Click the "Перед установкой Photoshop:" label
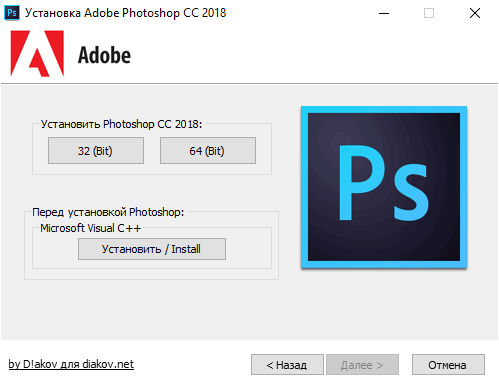 click(108, 212)
